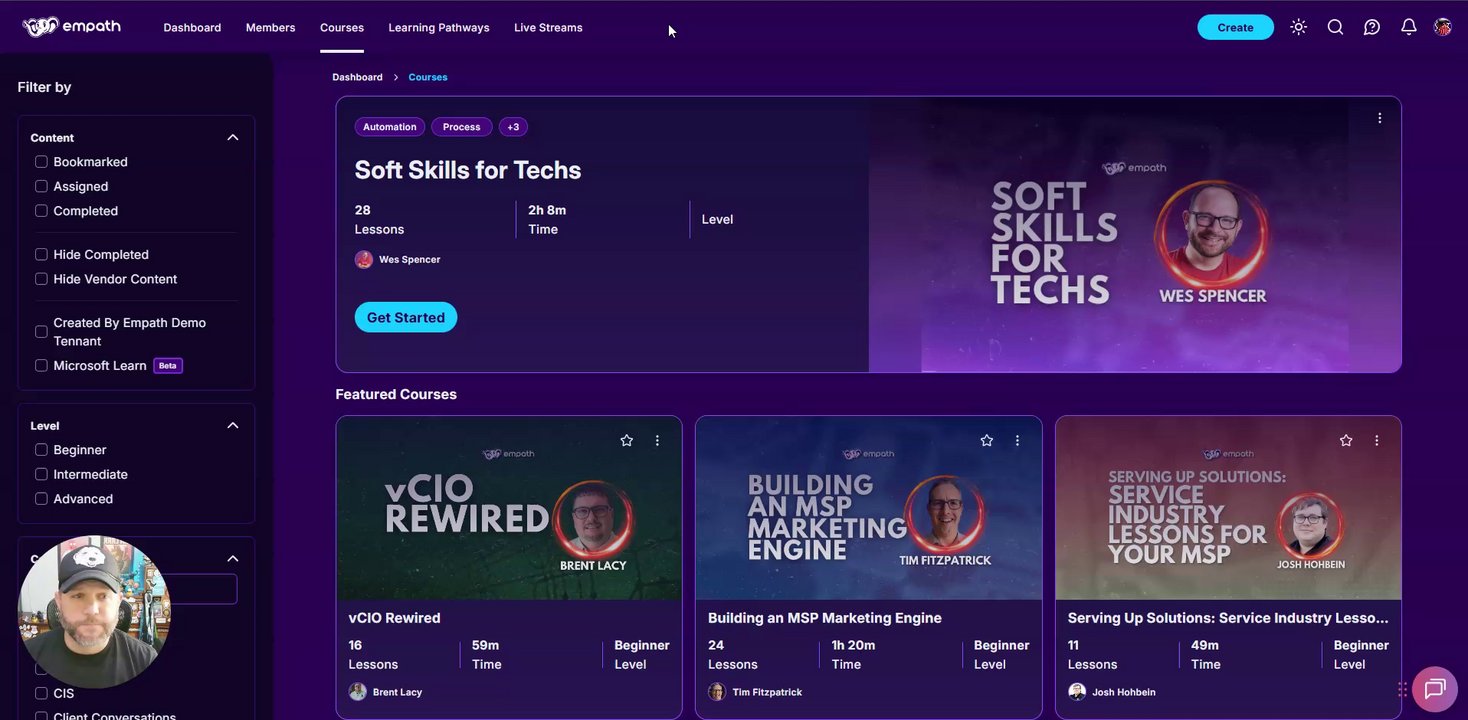Open the Live Streams nav tab
This screenshot has width=1468, height=720.
tap(548, 28)
